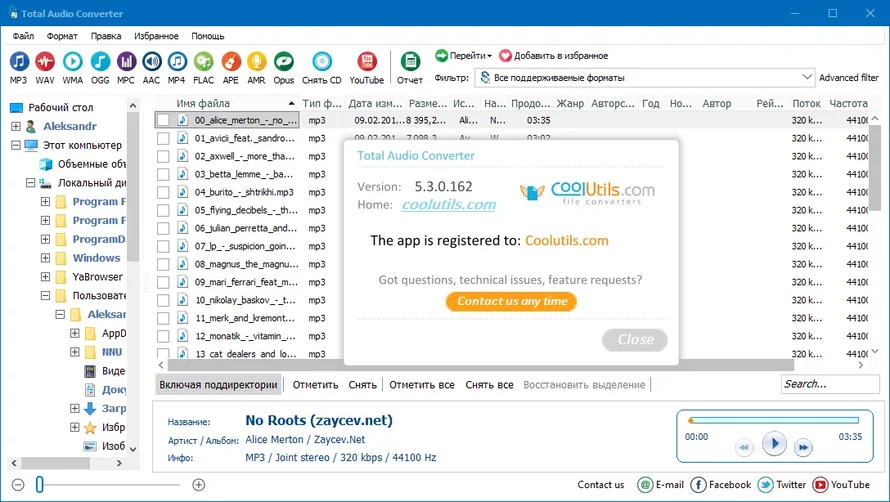Check the 06_julian_perretta file box

[x=163, y=228]
